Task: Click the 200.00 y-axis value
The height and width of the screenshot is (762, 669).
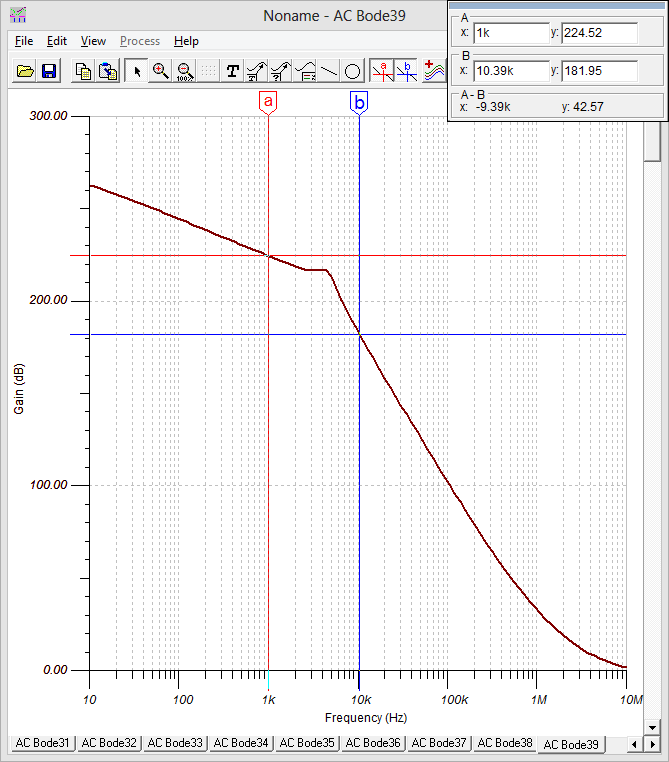Action: (x=48, y=300)
